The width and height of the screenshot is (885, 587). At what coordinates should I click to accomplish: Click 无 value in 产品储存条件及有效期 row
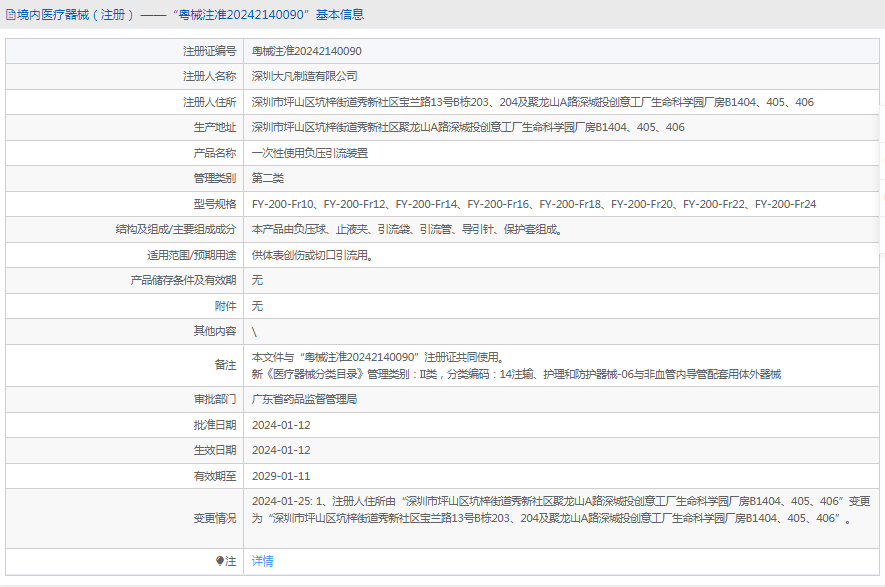pyautogui.click(x=257, y=281)
